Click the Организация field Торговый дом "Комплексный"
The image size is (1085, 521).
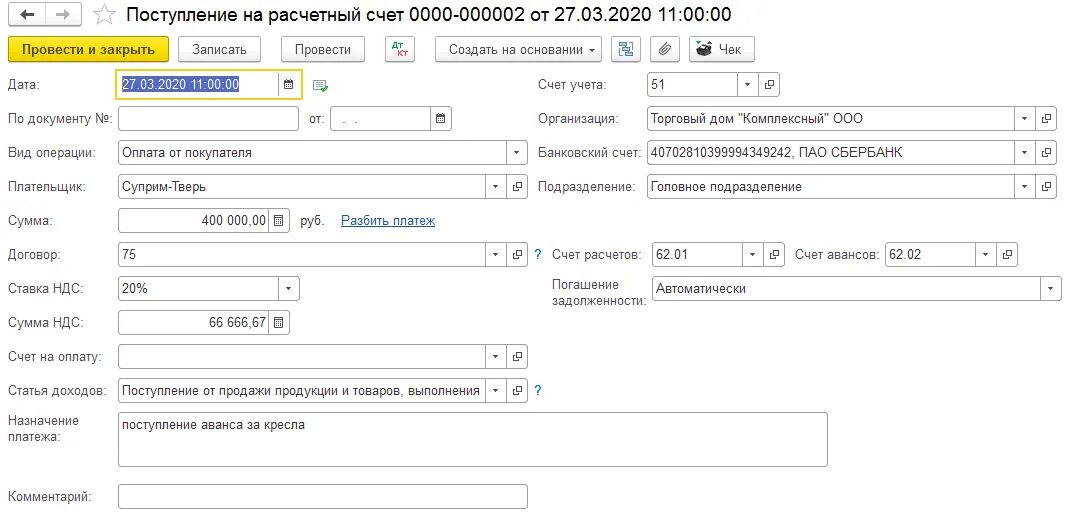tap(832, 118)
